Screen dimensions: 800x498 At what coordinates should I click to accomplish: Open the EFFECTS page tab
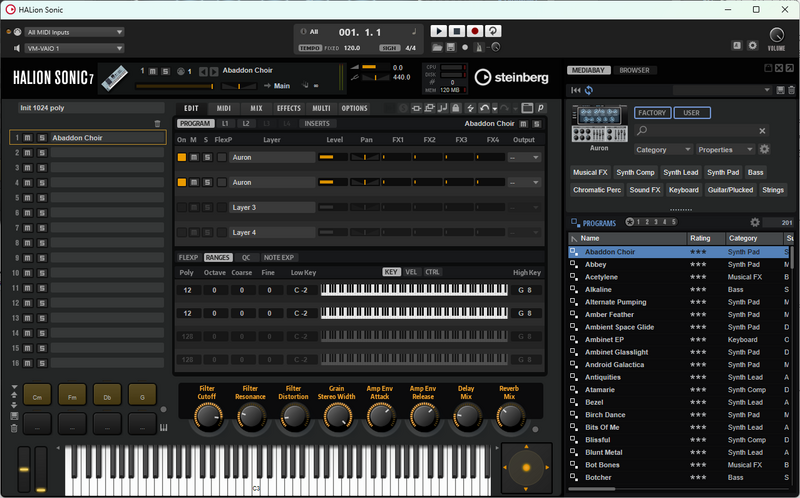(x=289, y=108)
